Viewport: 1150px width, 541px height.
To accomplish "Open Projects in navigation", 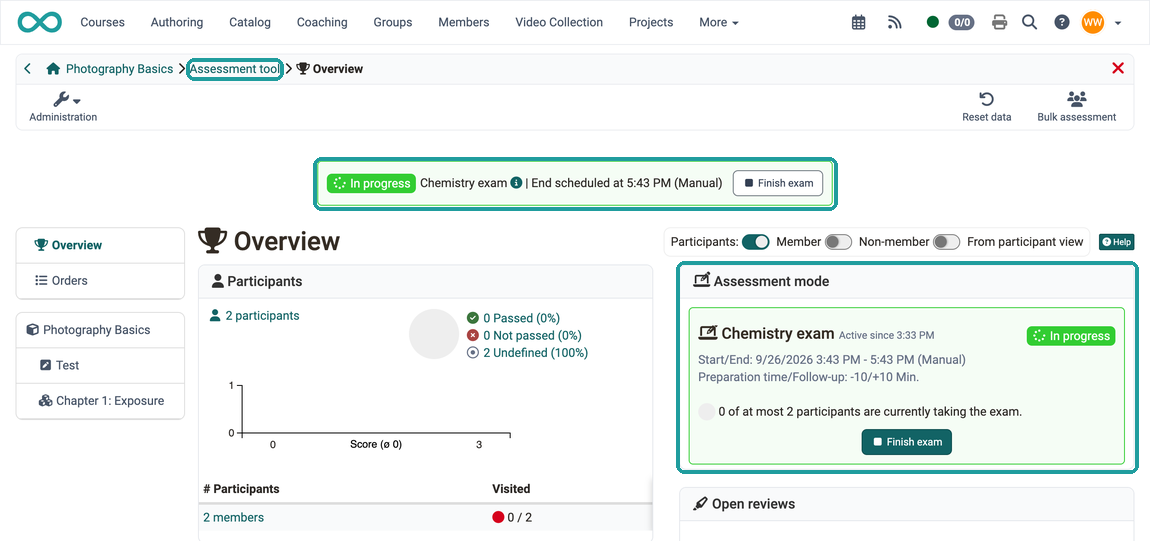I will tap(651, 23).
